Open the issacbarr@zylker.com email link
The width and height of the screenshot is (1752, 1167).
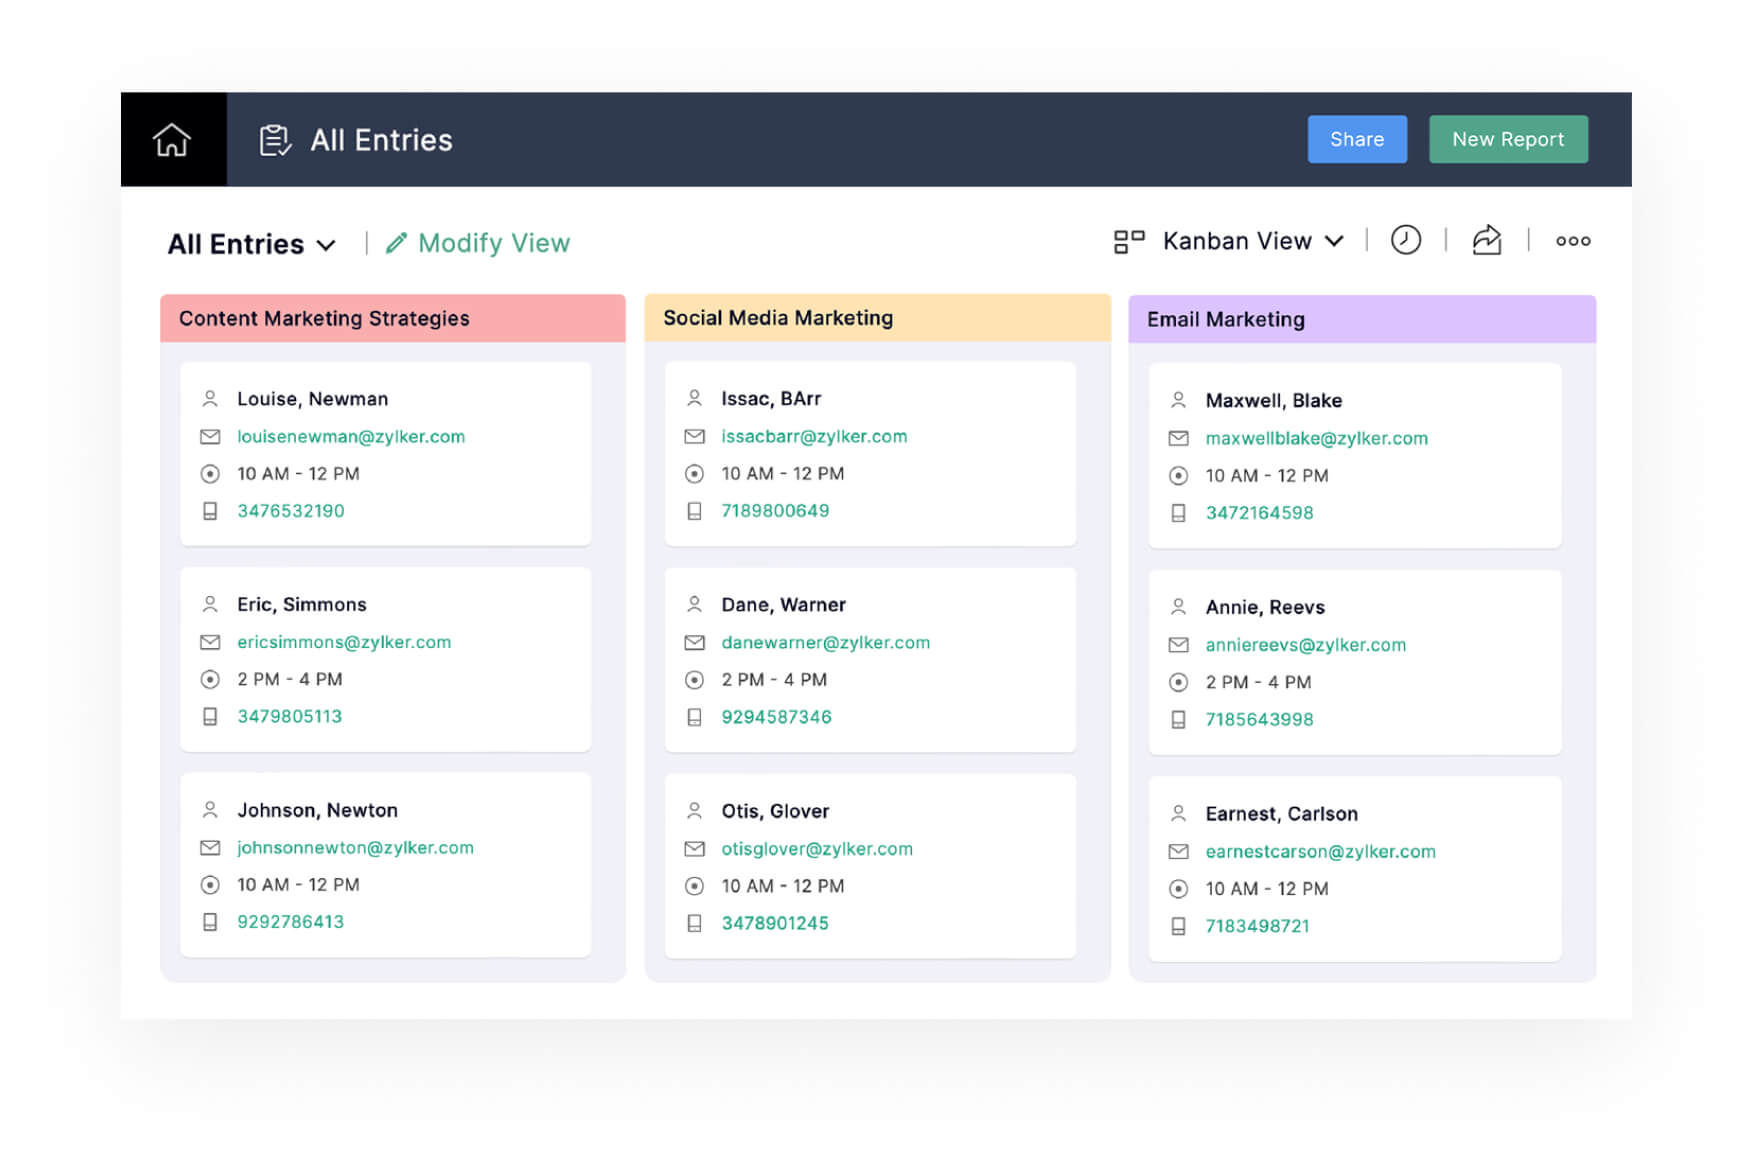[x=814, y=436]
